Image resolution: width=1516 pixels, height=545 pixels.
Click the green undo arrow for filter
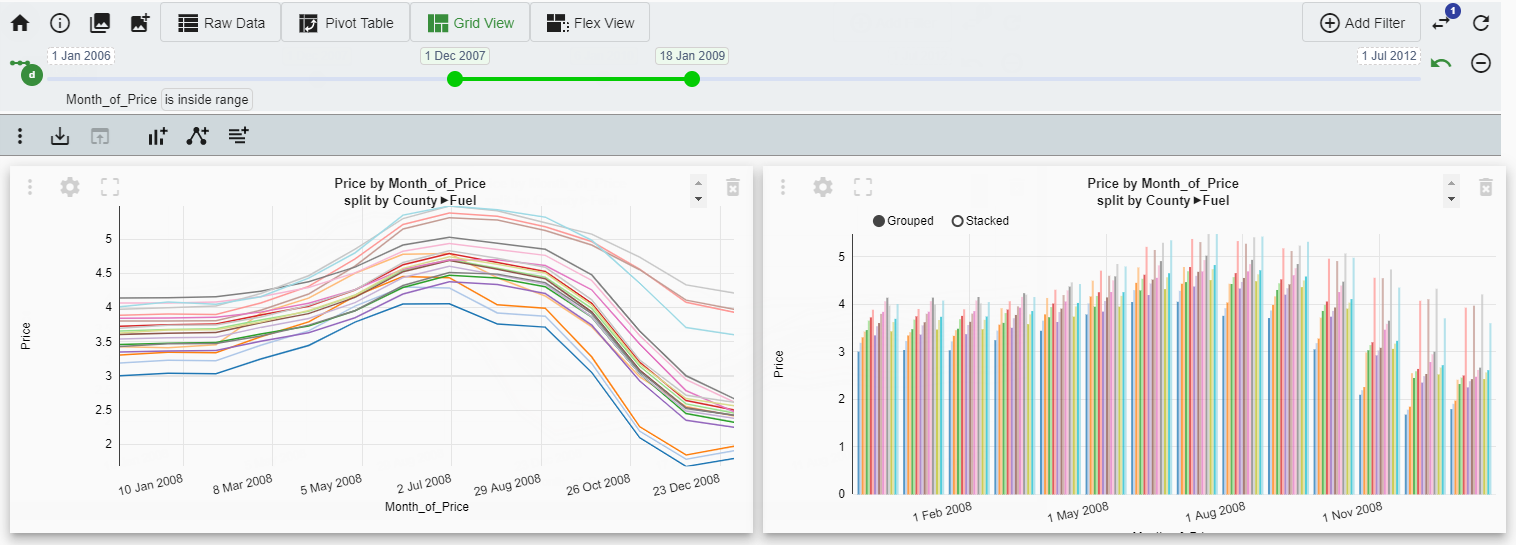pos(1441,63)
